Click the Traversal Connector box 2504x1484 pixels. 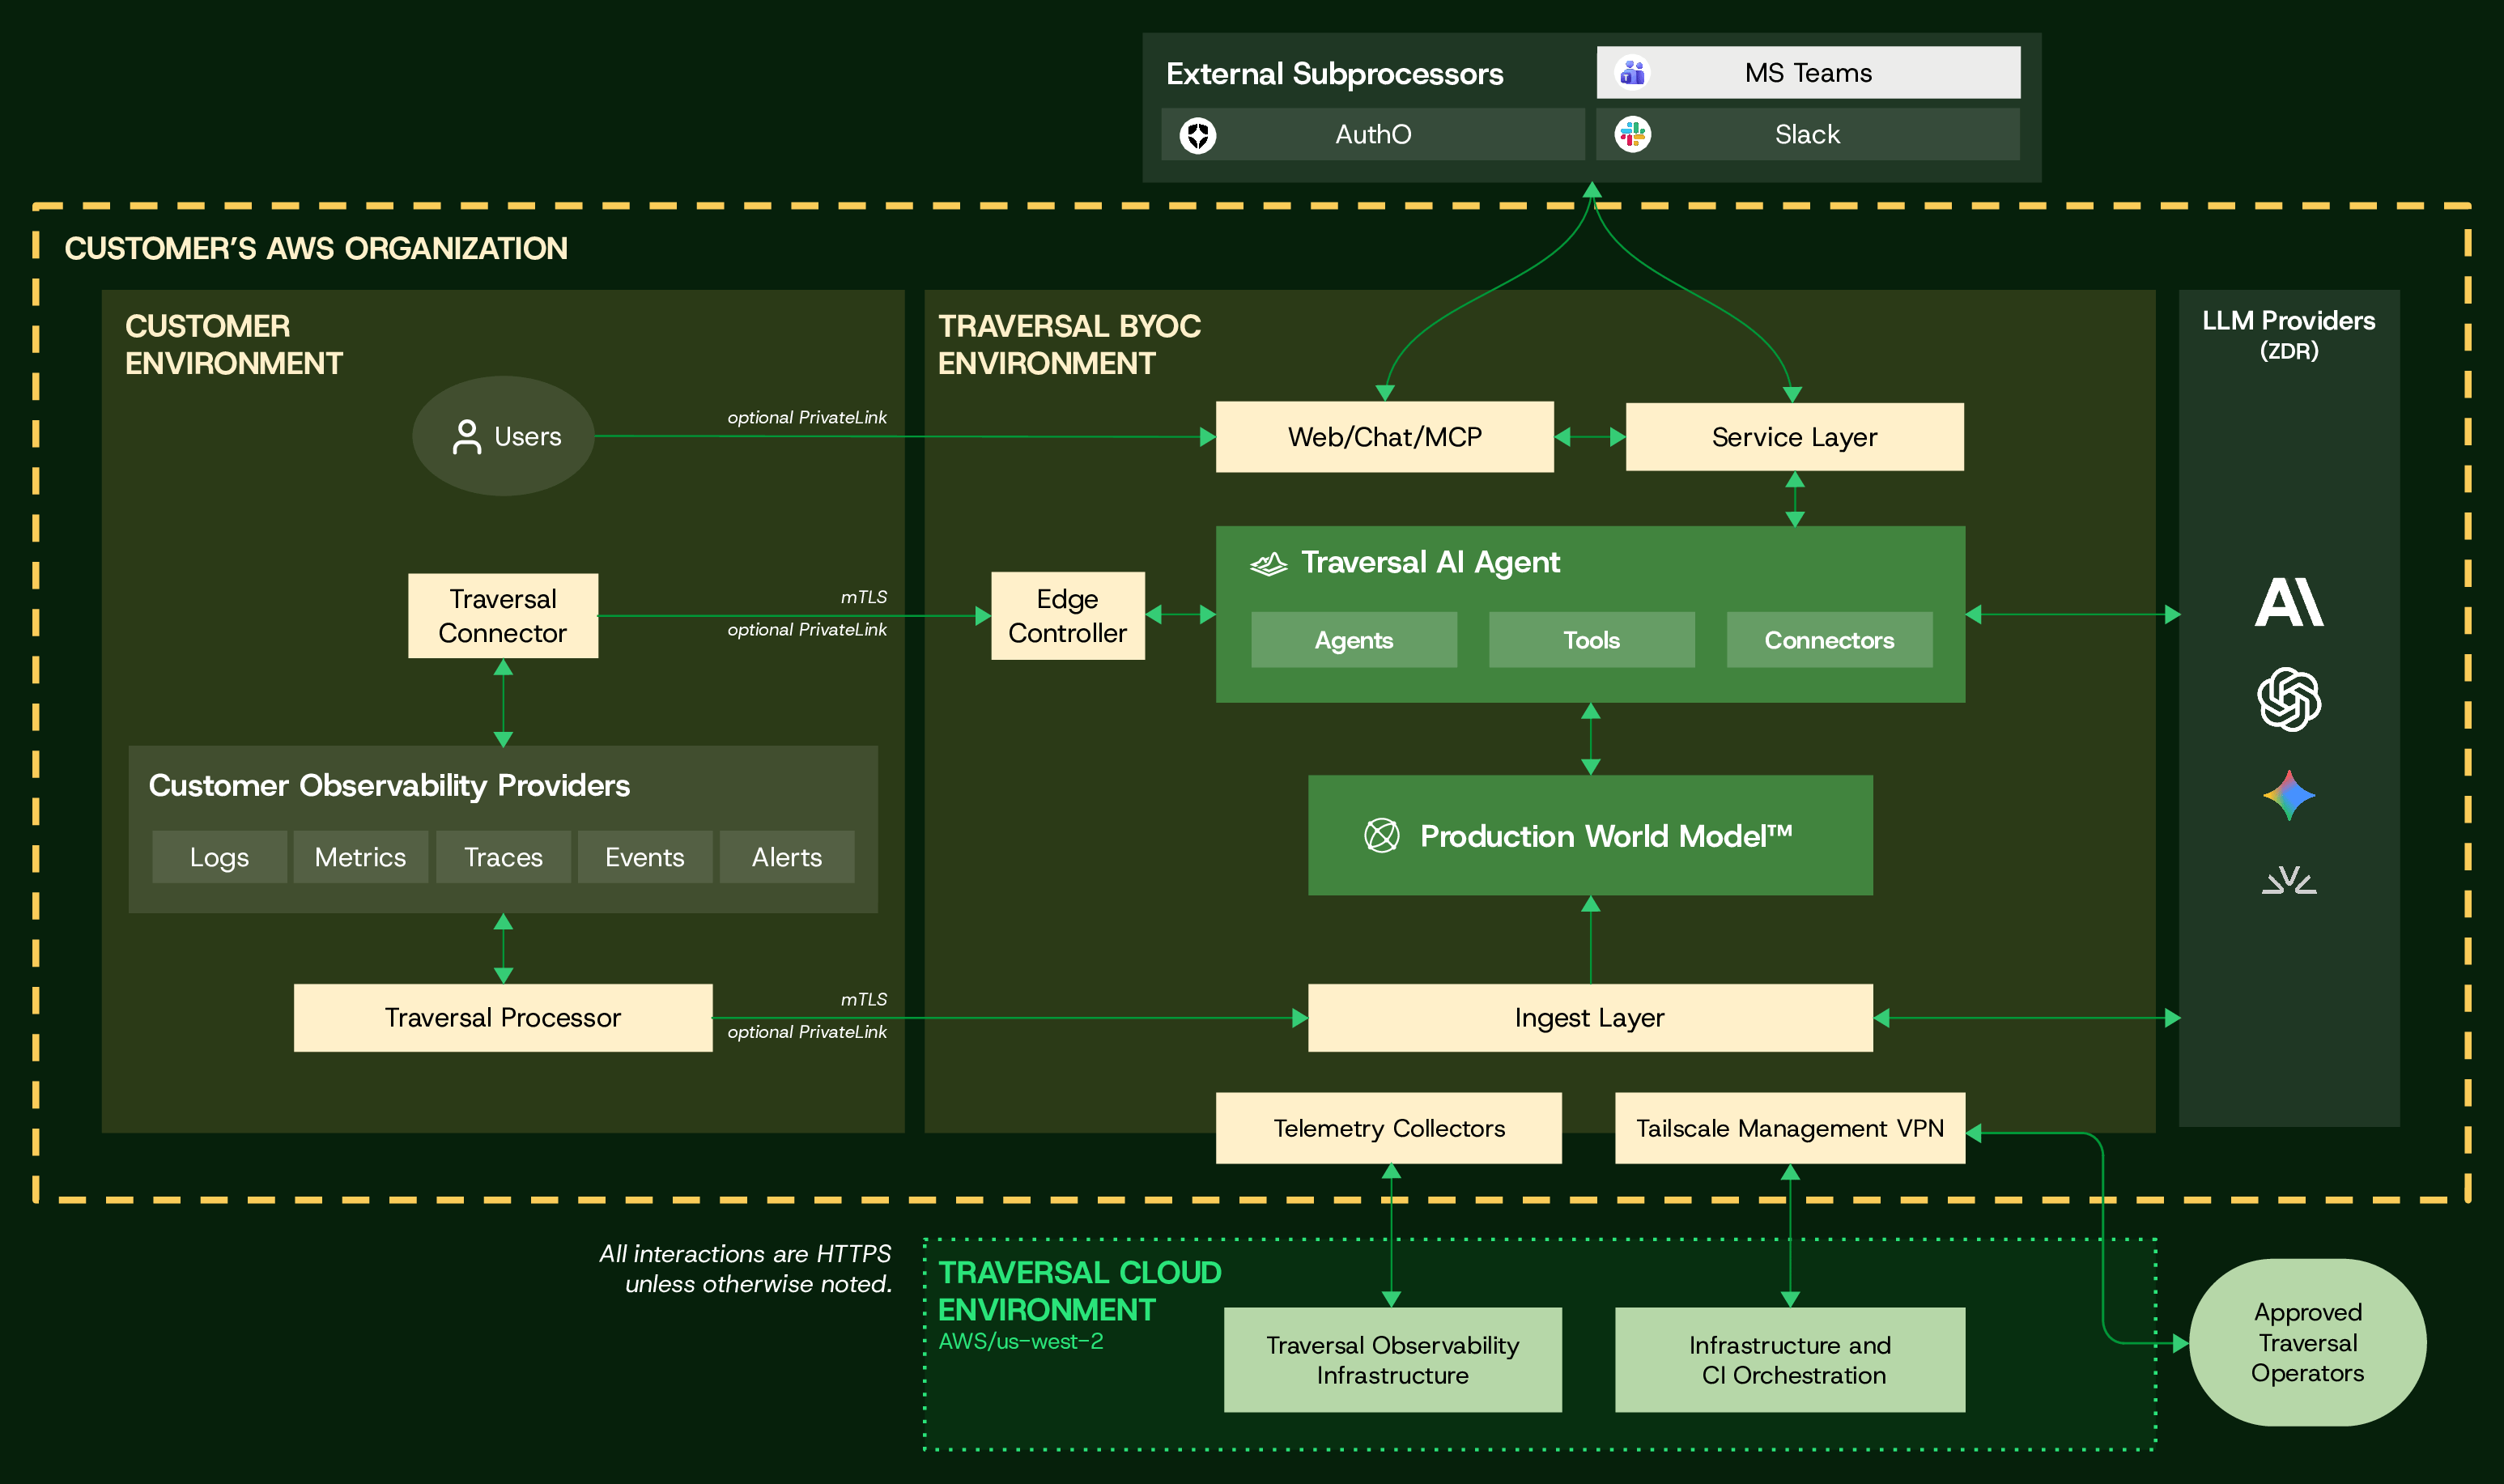(x=502, y=616)
